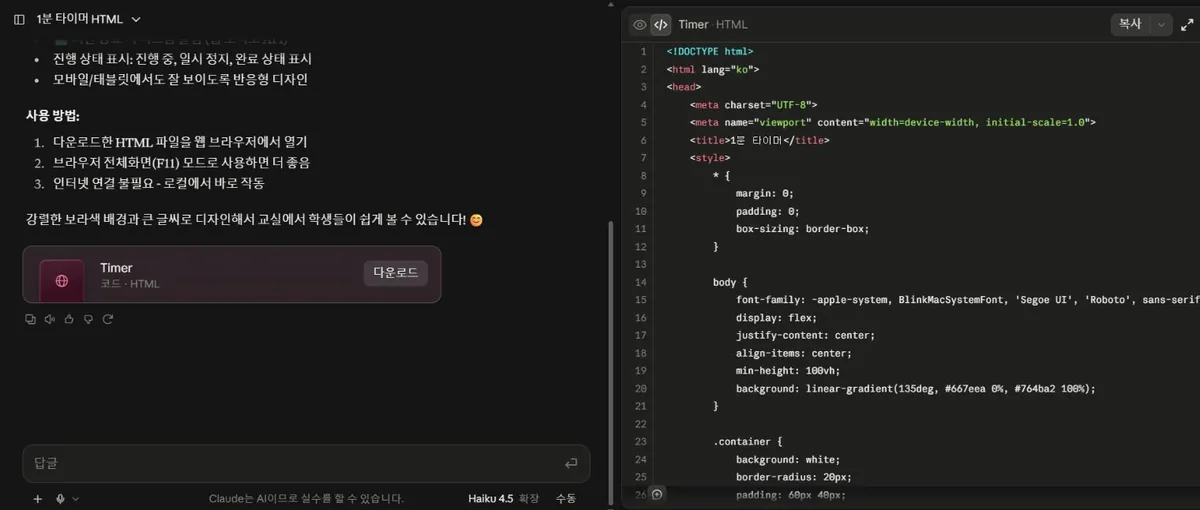
Task: Click the small icon at code panel bottom
Action: pos(657,494)
